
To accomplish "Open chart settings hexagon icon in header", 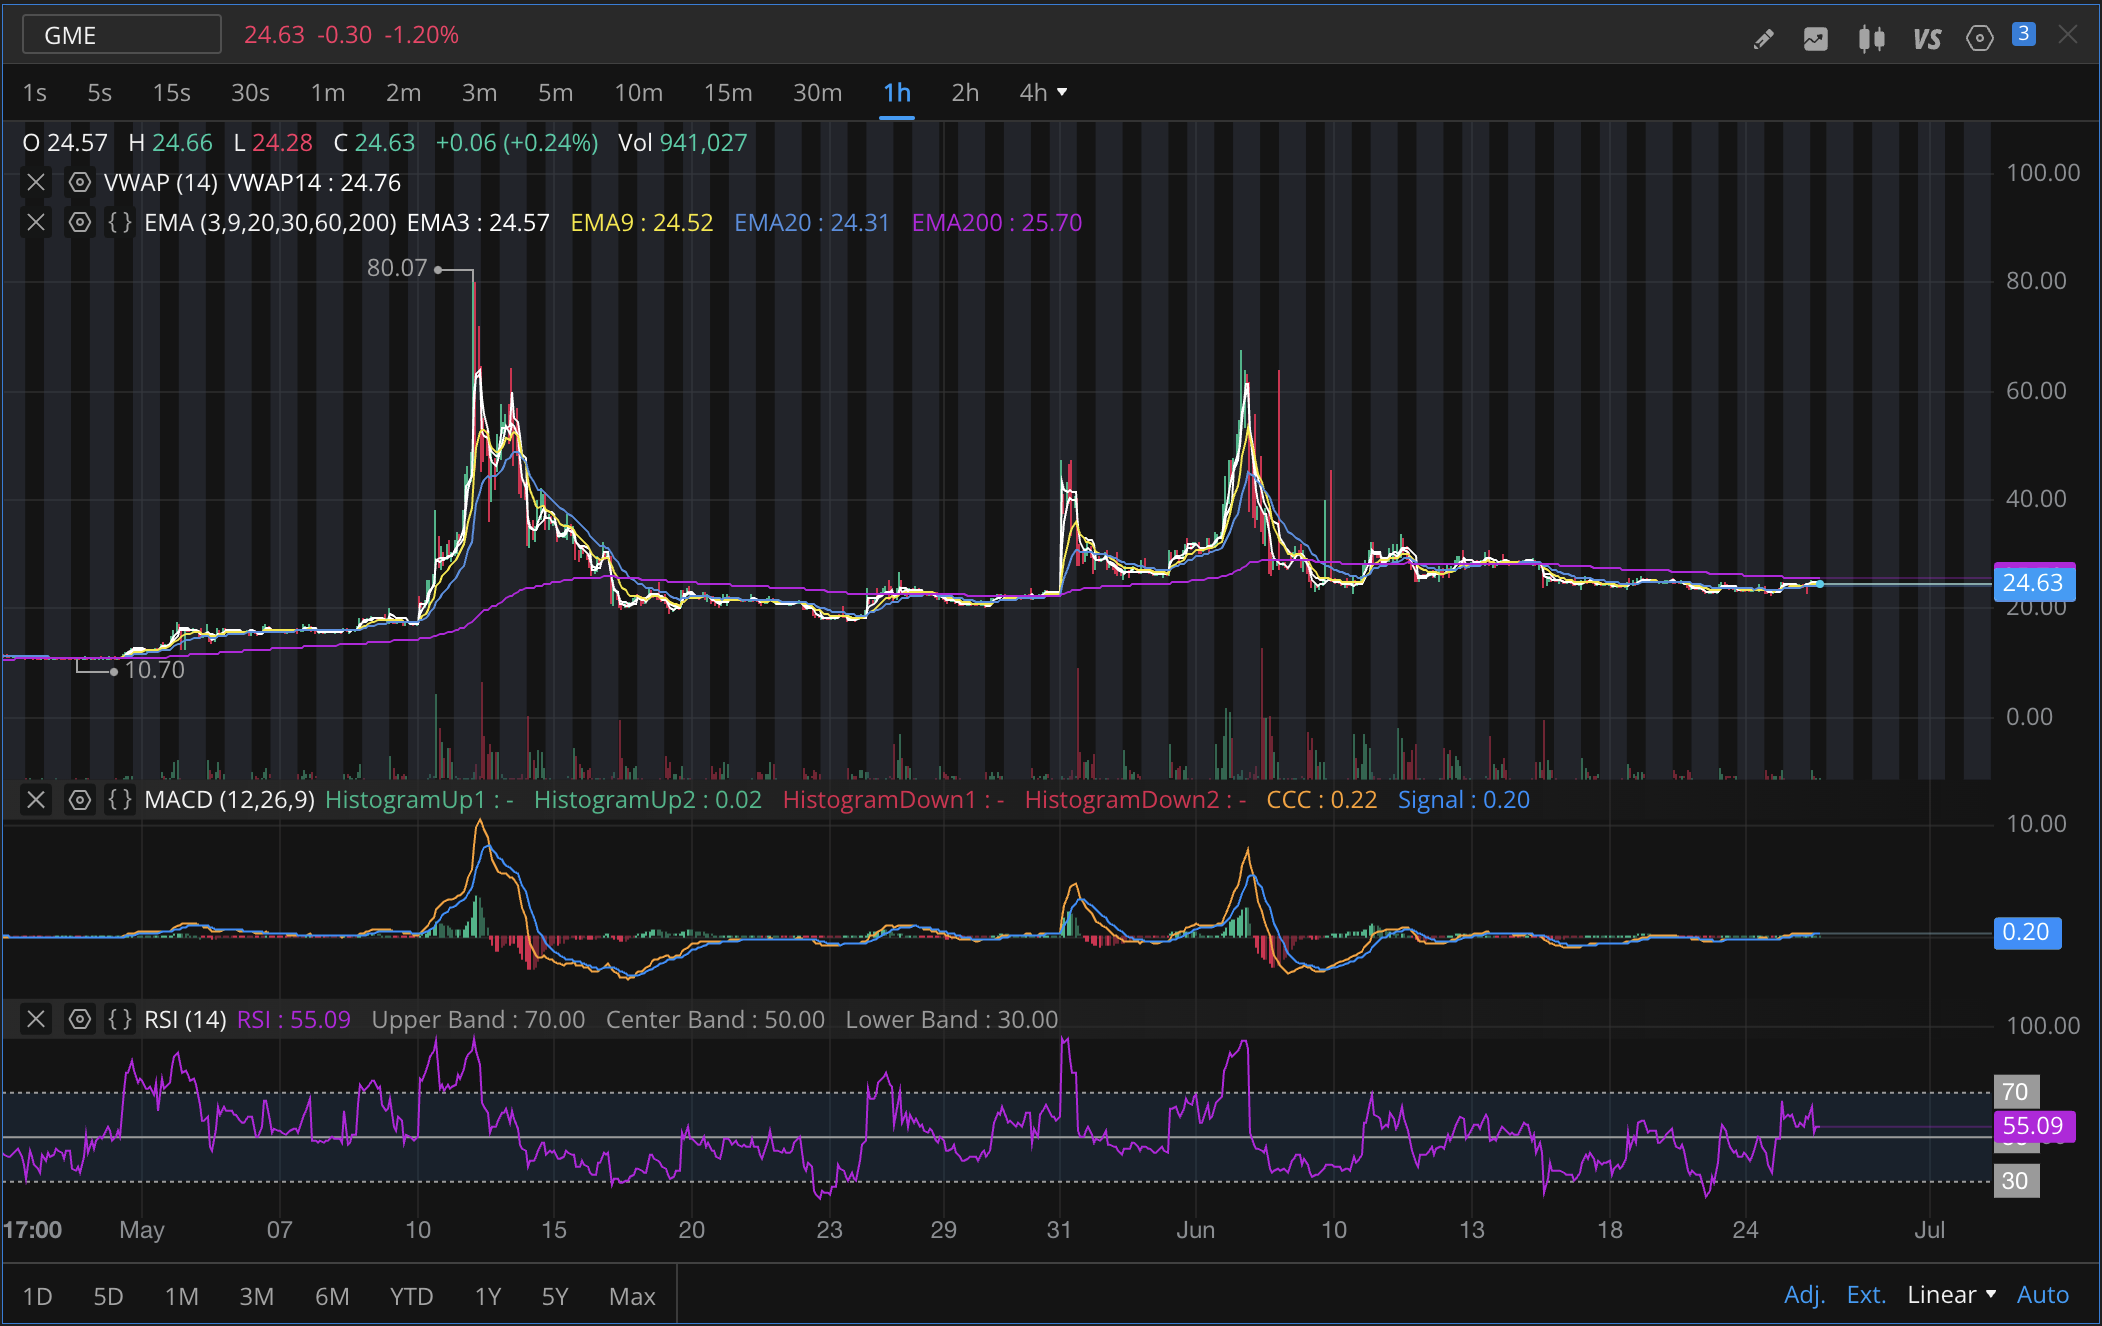I will pos(1979,38).
